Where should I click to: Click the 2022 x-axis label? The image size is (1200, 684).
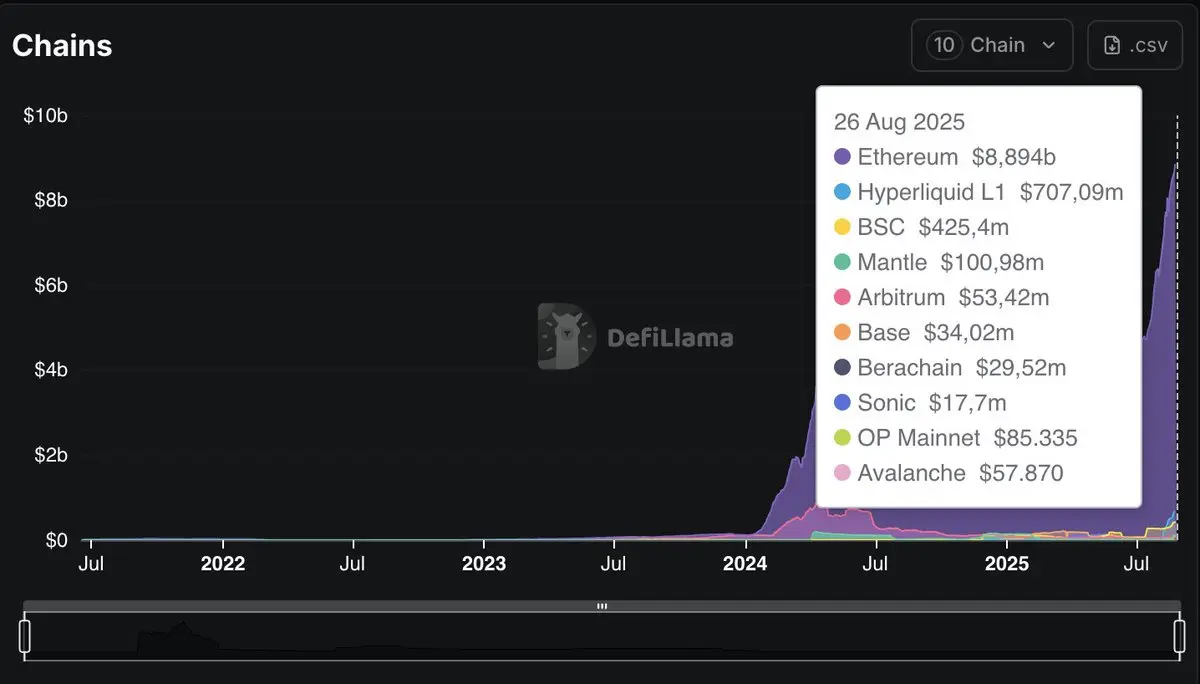223,564
